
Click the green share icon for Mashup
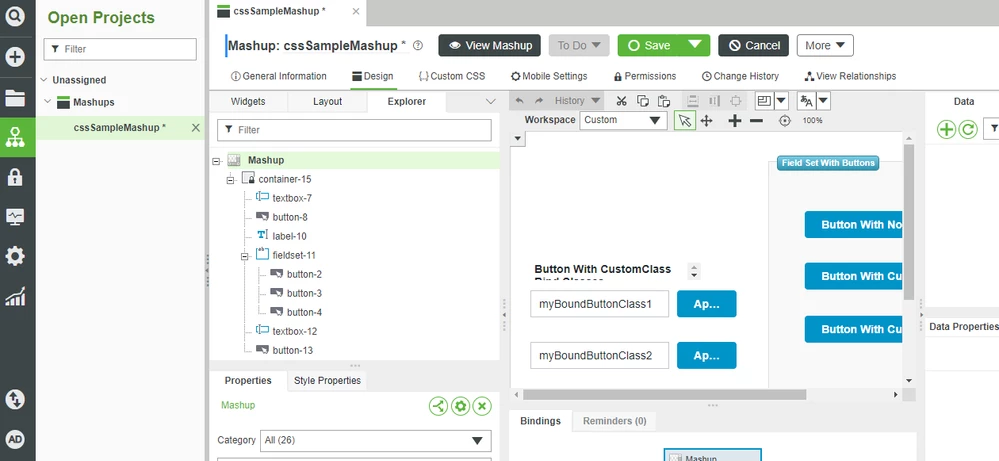438,406
